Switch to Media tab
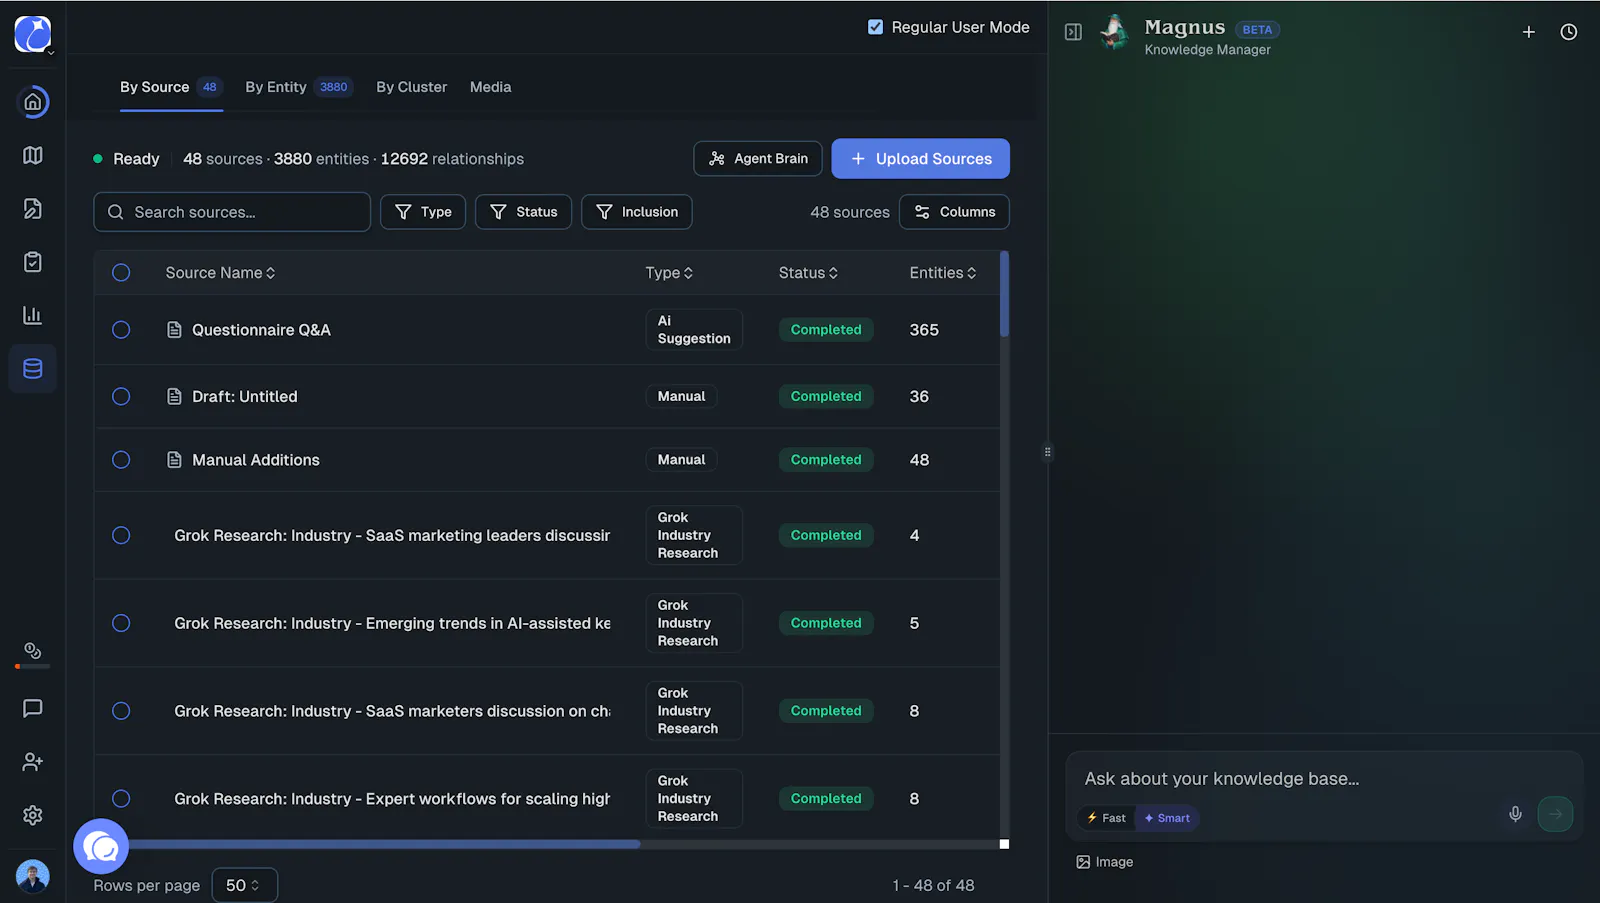The height and width of the screenshot is (903, 1600). 491,87
